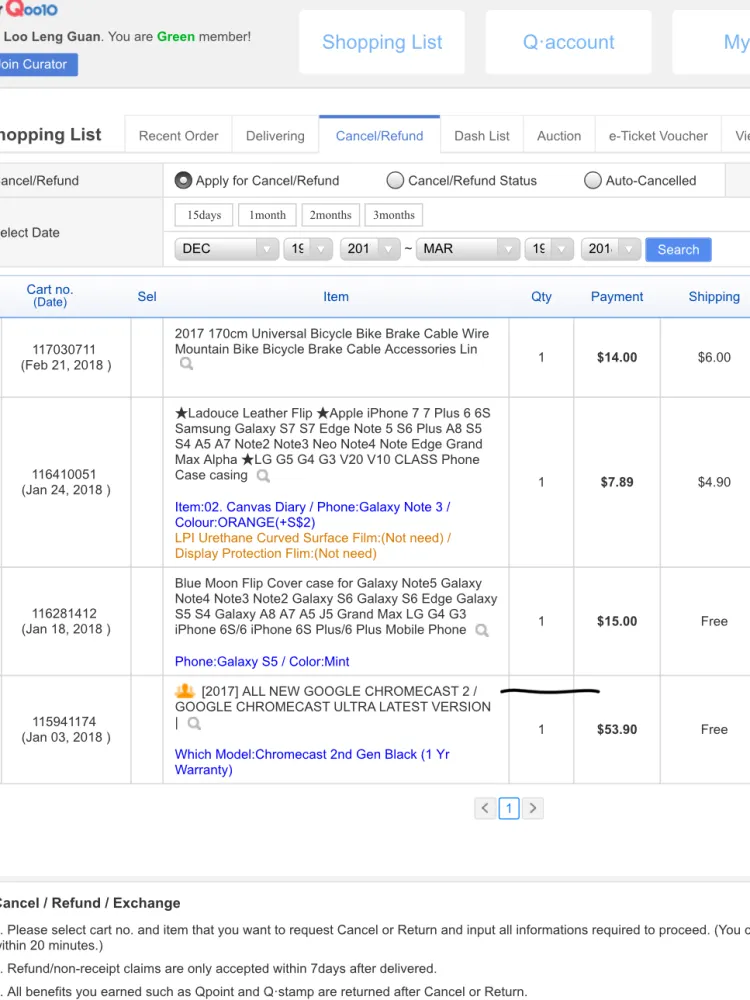Select Apply for Cancel/Refund radio option
The height and width of the screenshot is (1000, 750).
click(x=183, y=181)
